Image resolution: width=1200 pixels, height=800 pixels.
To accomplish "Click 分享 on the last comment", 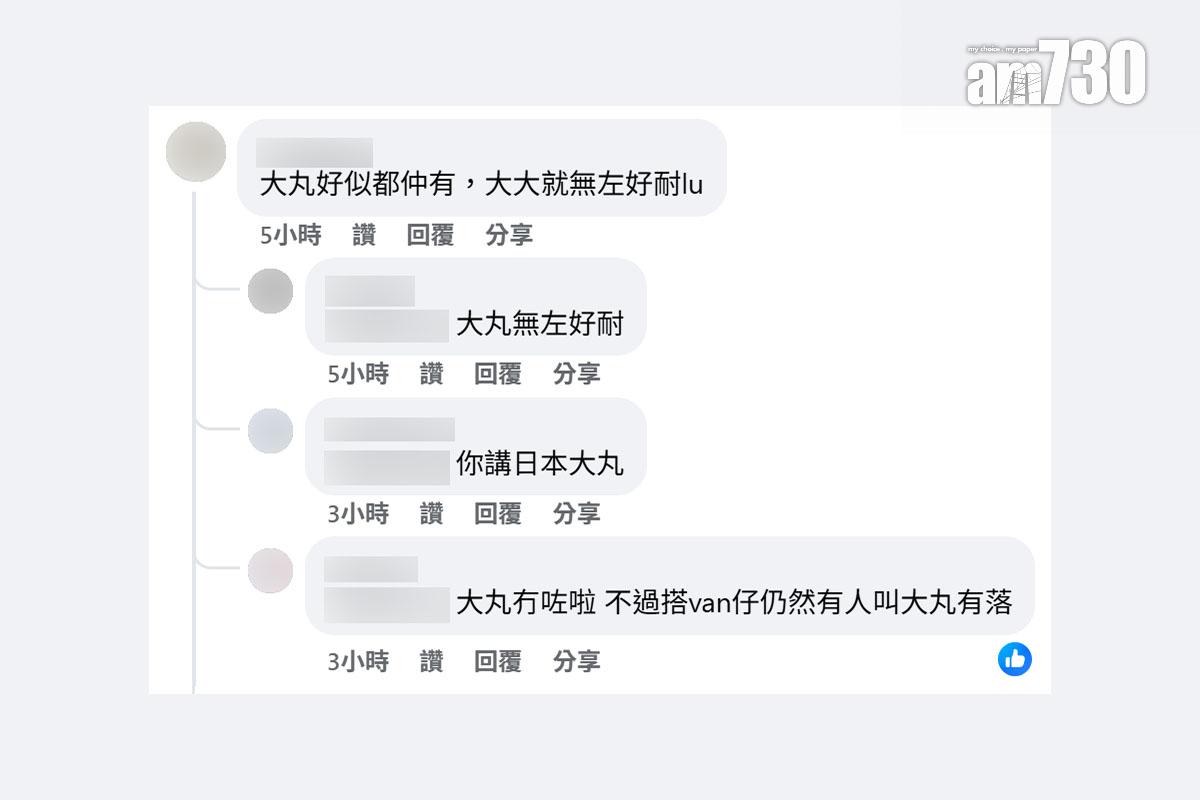I will coord(577,661).
